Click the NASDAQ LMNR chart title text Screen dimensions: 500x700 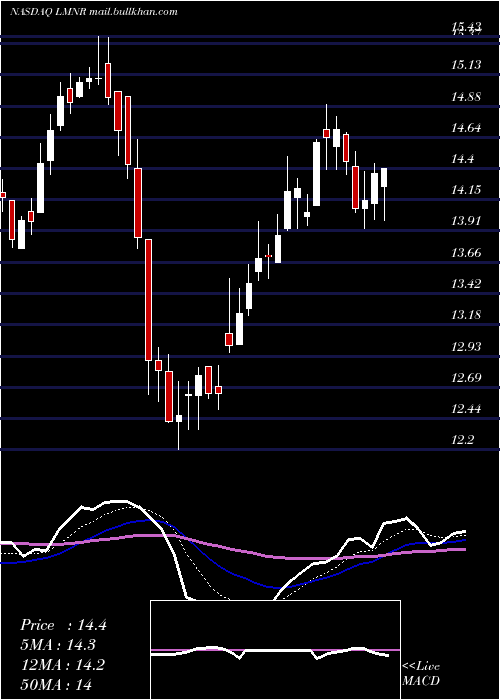(93, 12)
